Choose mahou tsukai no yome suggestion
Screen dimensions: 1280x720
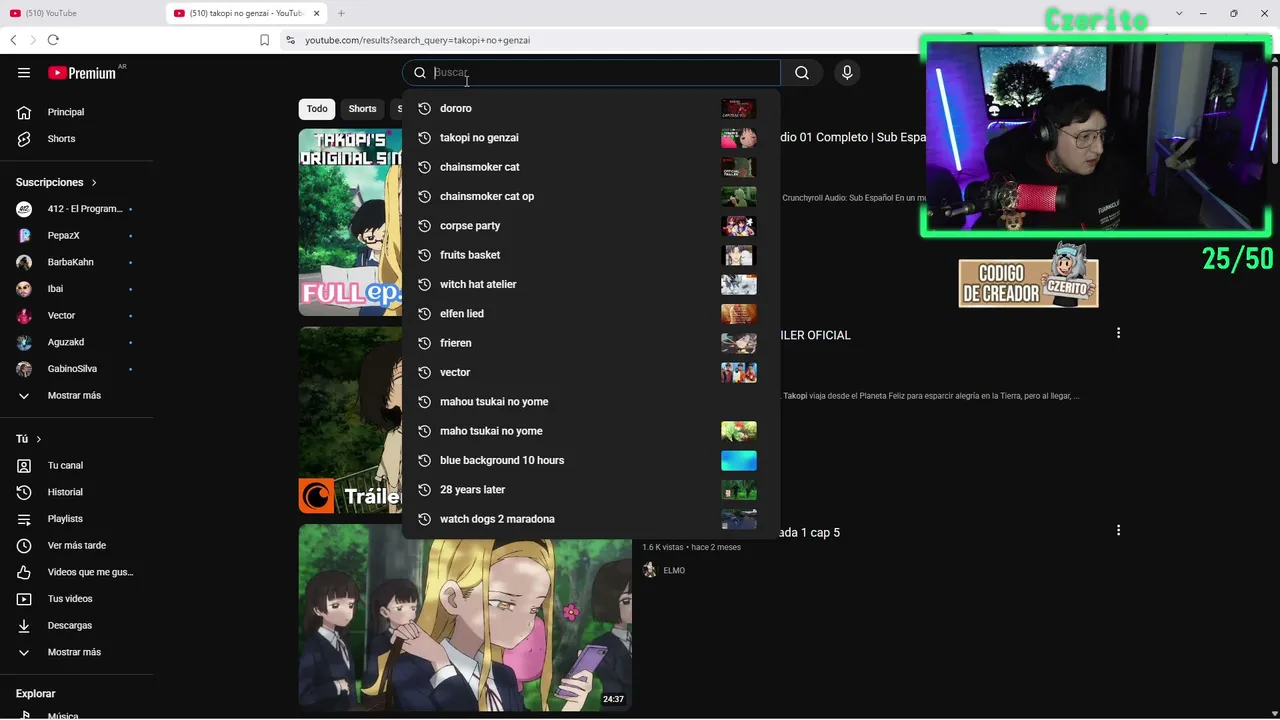click(591, 402)
